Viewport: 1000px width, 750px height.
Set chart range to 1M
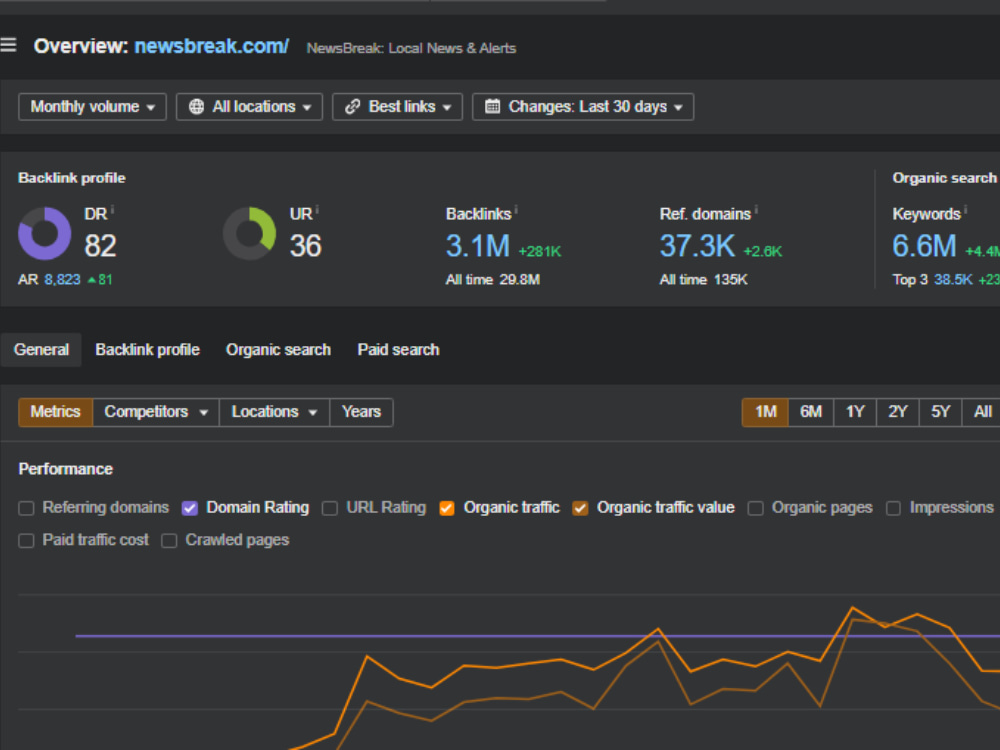765,412
